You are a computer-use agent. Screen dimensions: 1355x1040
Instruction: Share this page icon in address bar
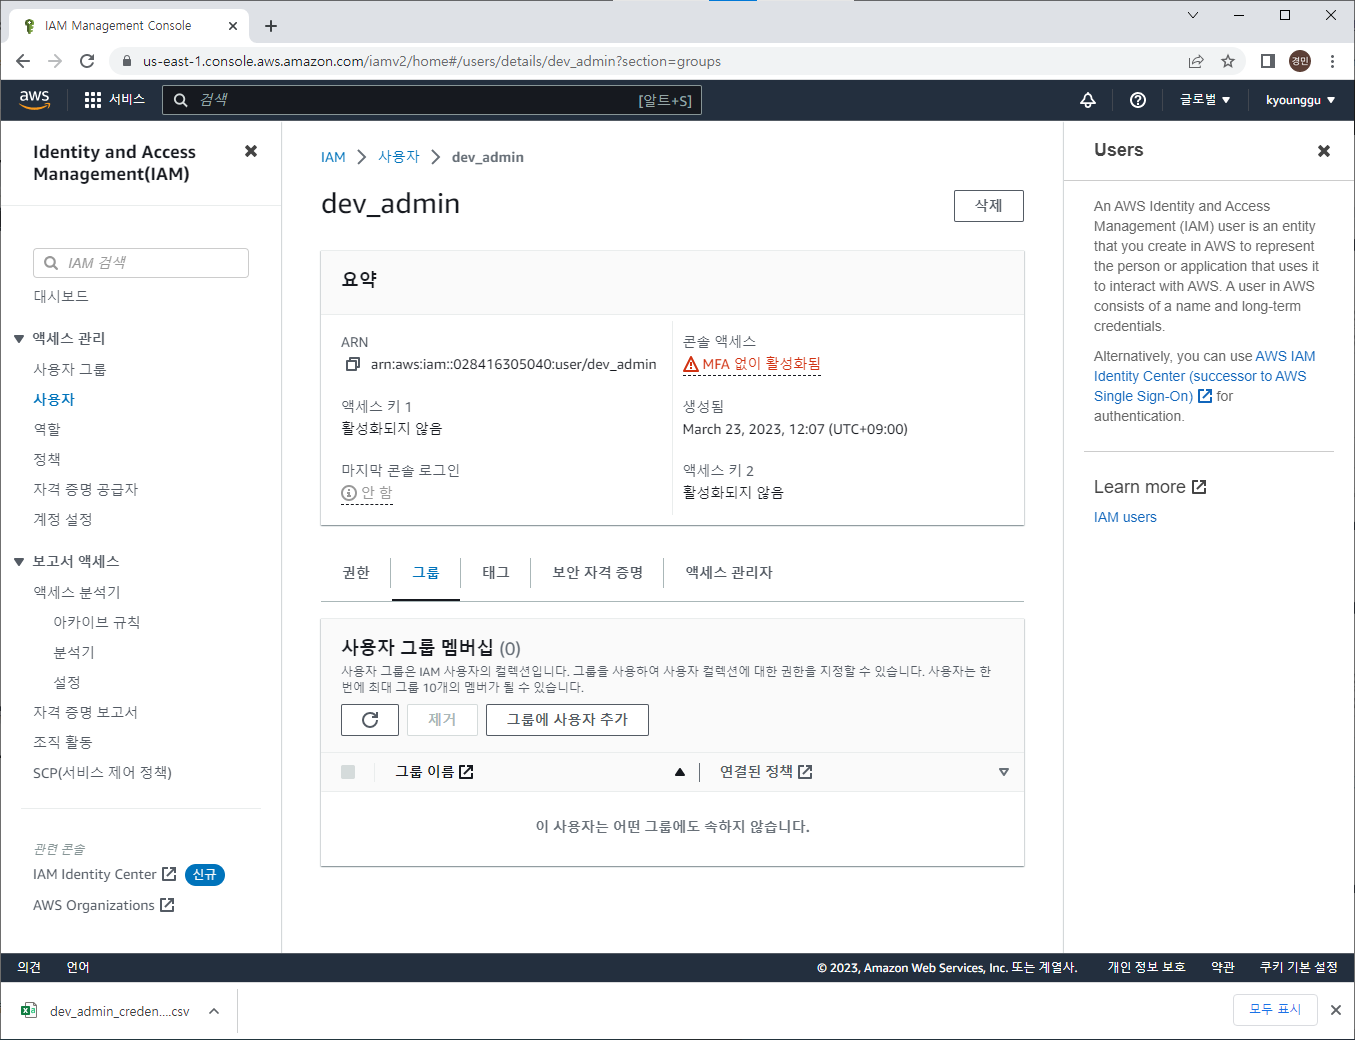(1196, 61)
